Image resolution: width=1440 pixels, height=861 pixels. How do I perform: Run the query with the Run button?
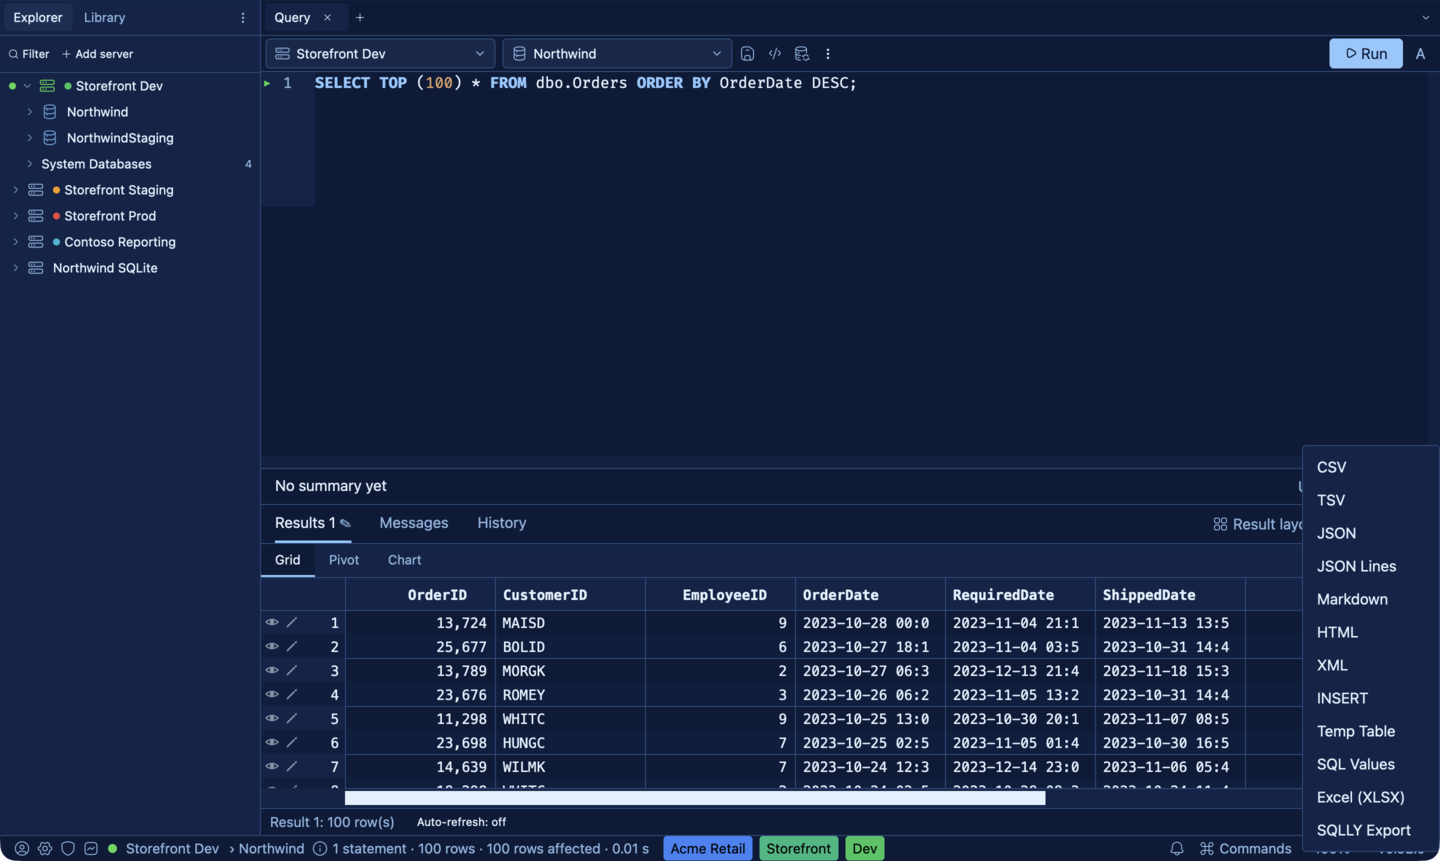pyautogui.click(x=1366, y=54)
